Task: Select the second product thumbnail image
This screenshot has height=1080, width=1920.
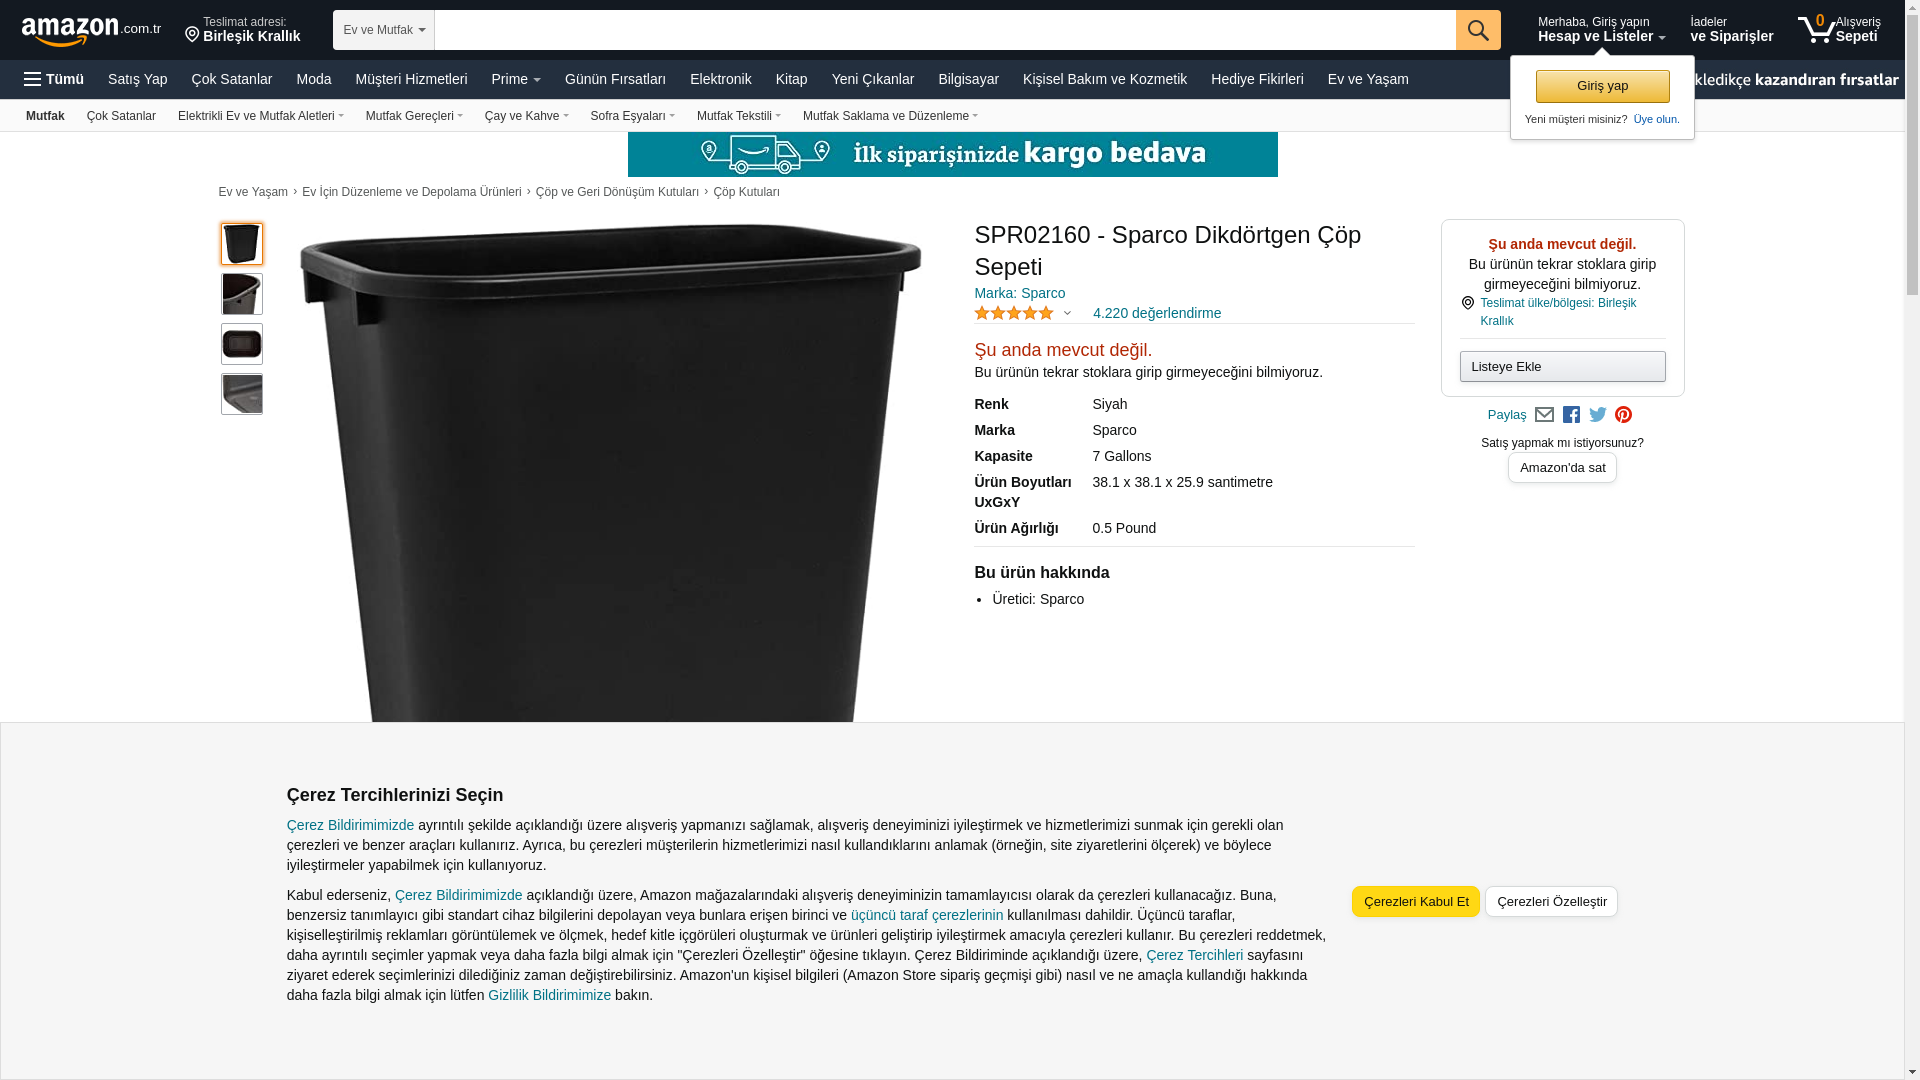Action: point(242,294)
